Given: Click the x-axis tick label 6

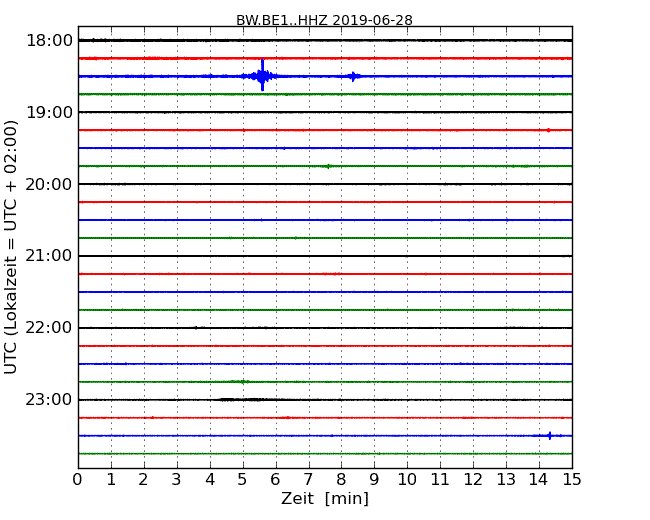Looking at the screenshot, I should (276, 480).
